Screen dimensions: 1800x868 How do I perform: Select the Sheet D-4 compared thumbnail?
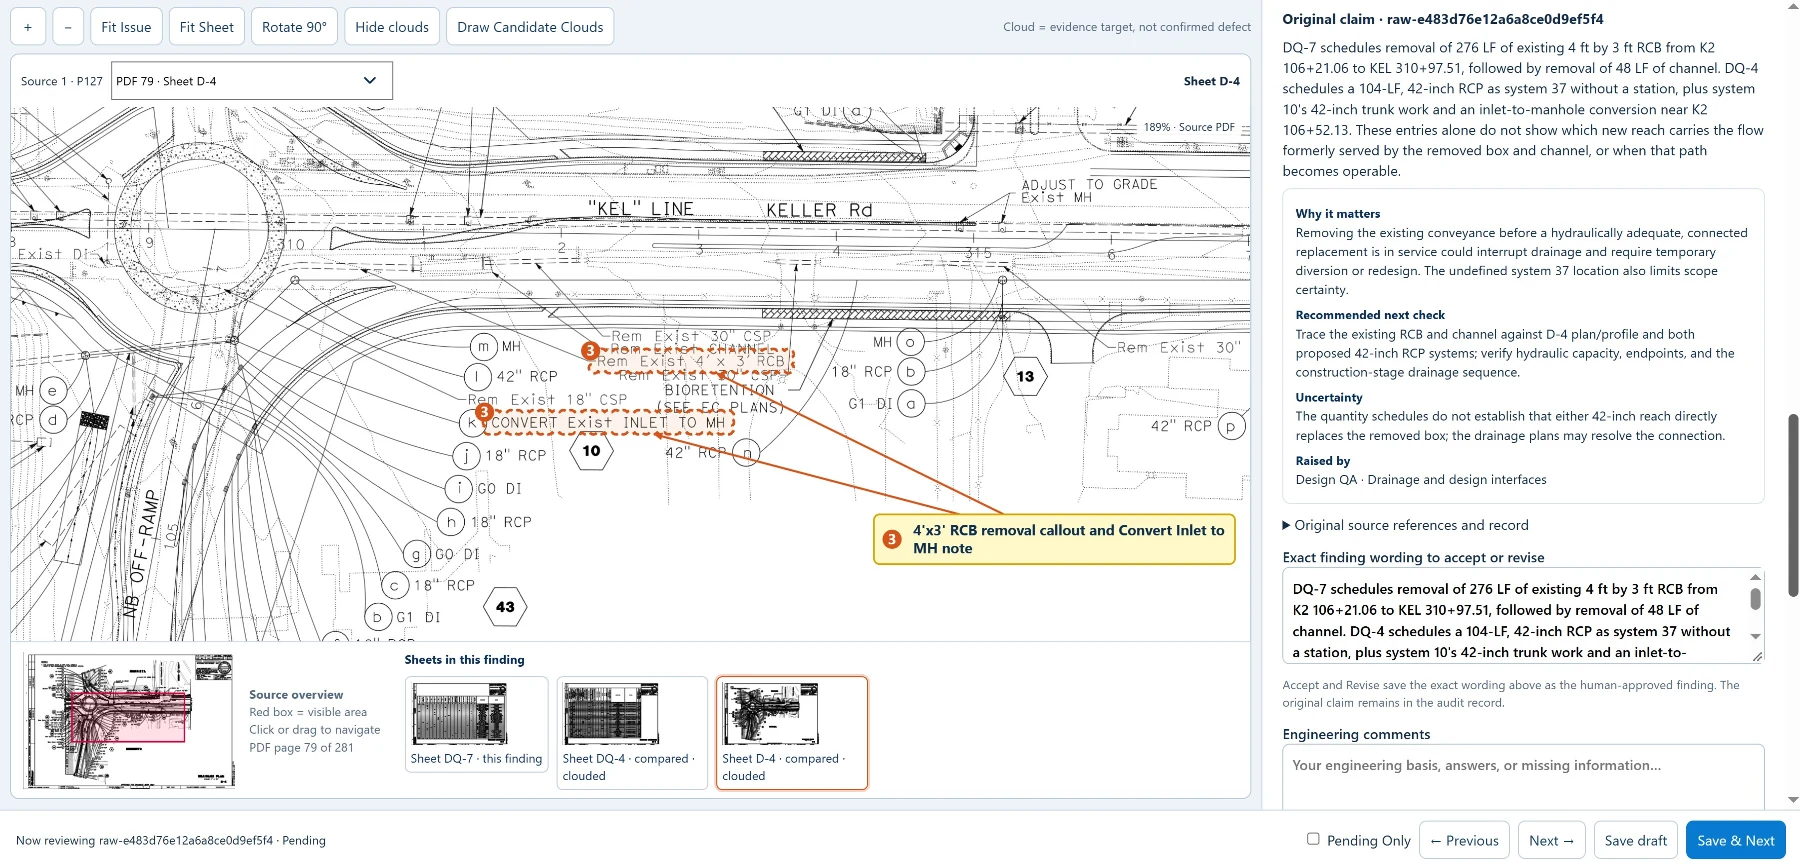792,733
